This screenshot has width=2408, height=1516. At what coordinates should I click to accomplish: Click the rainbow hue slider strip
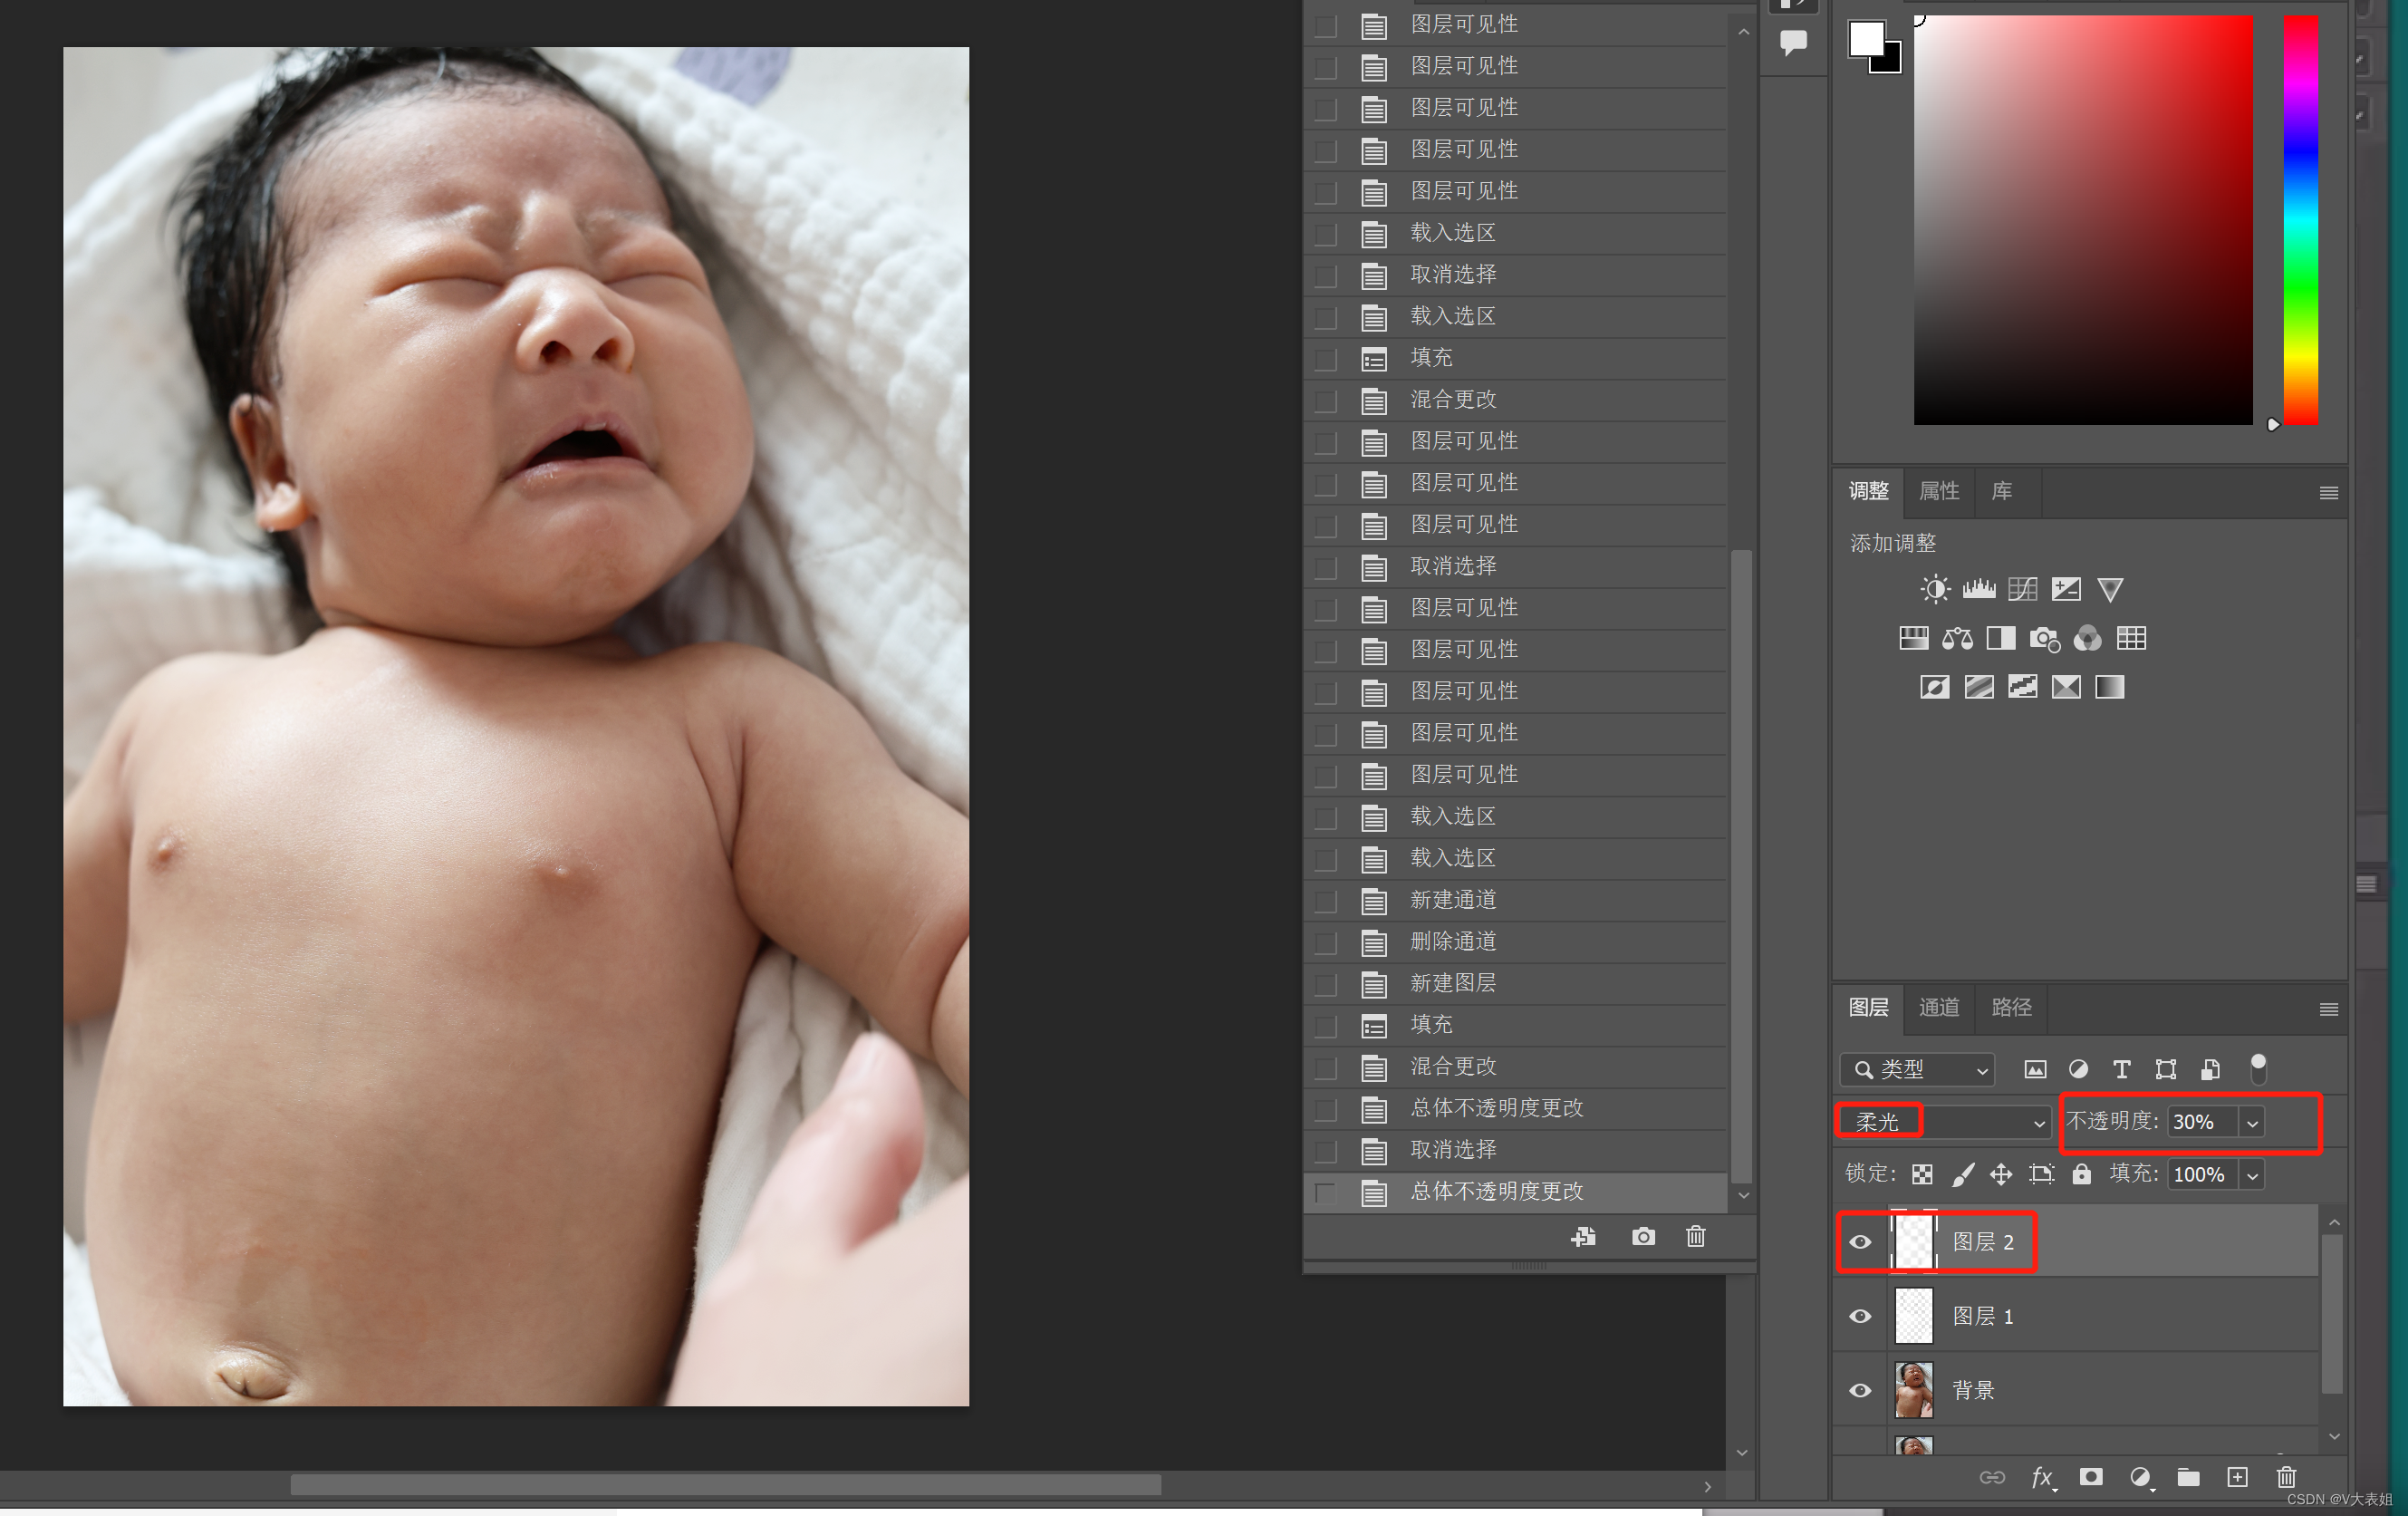coord(2300,220)
